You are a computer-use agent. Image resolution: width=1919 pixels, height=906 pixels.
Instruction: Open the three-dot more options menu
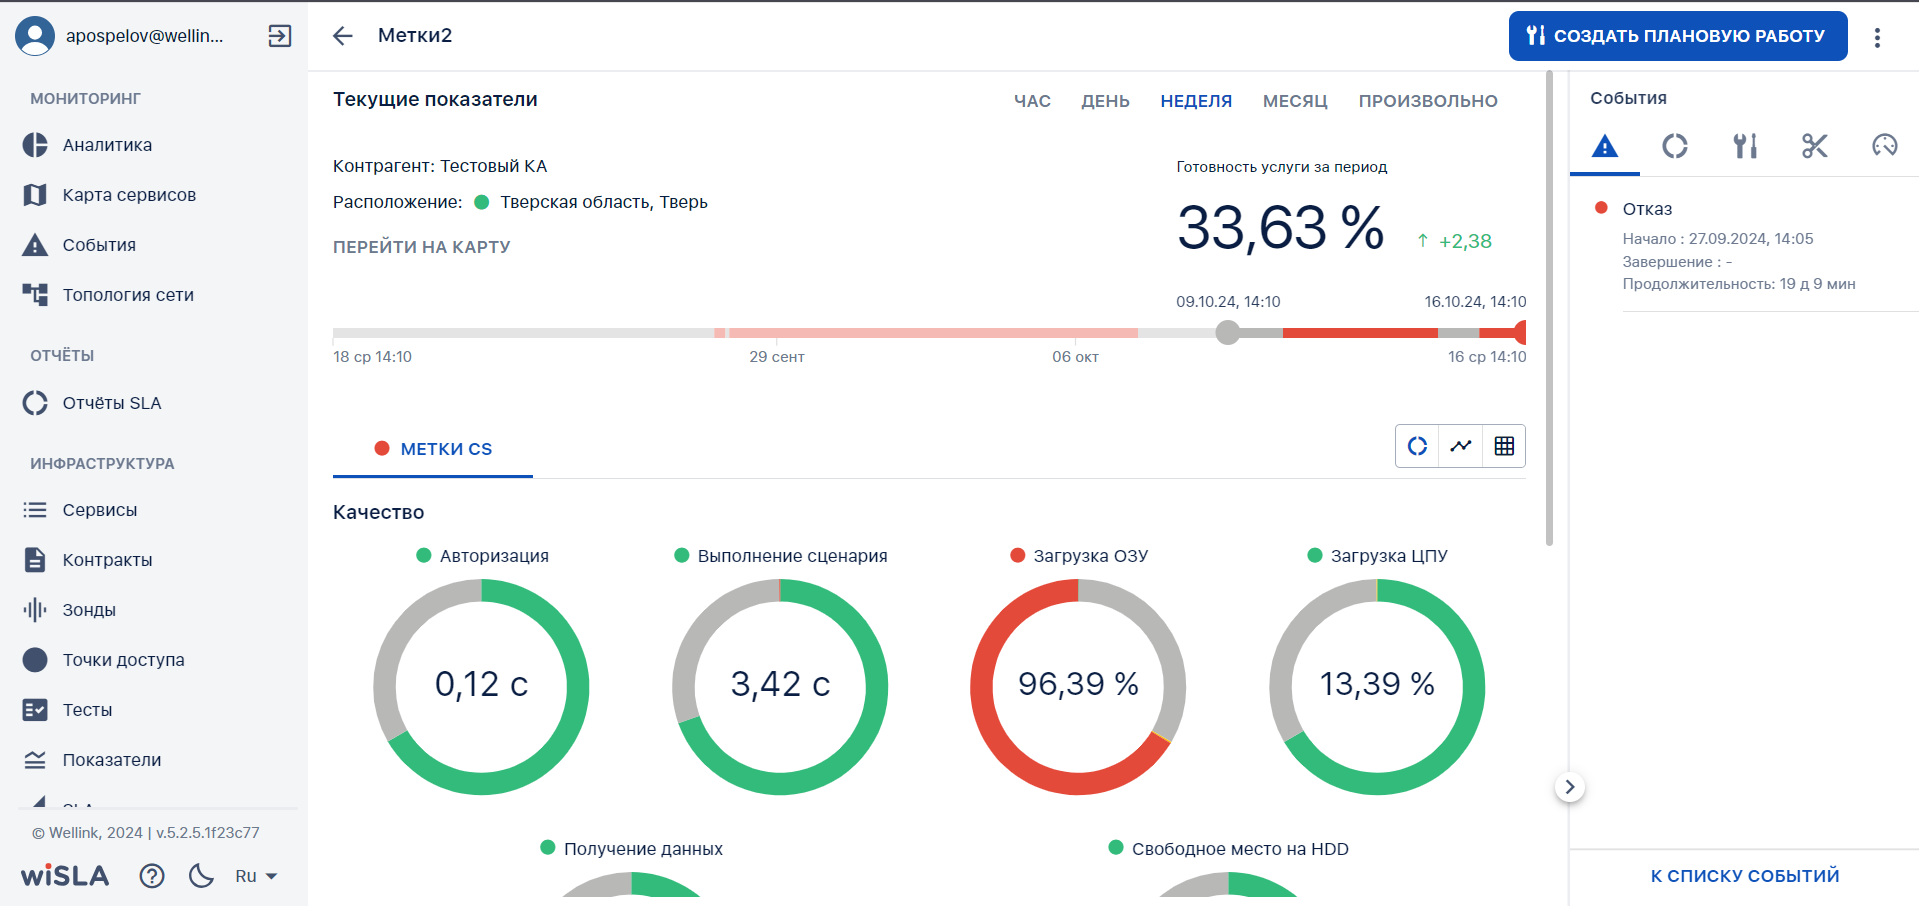point(1877,37)
